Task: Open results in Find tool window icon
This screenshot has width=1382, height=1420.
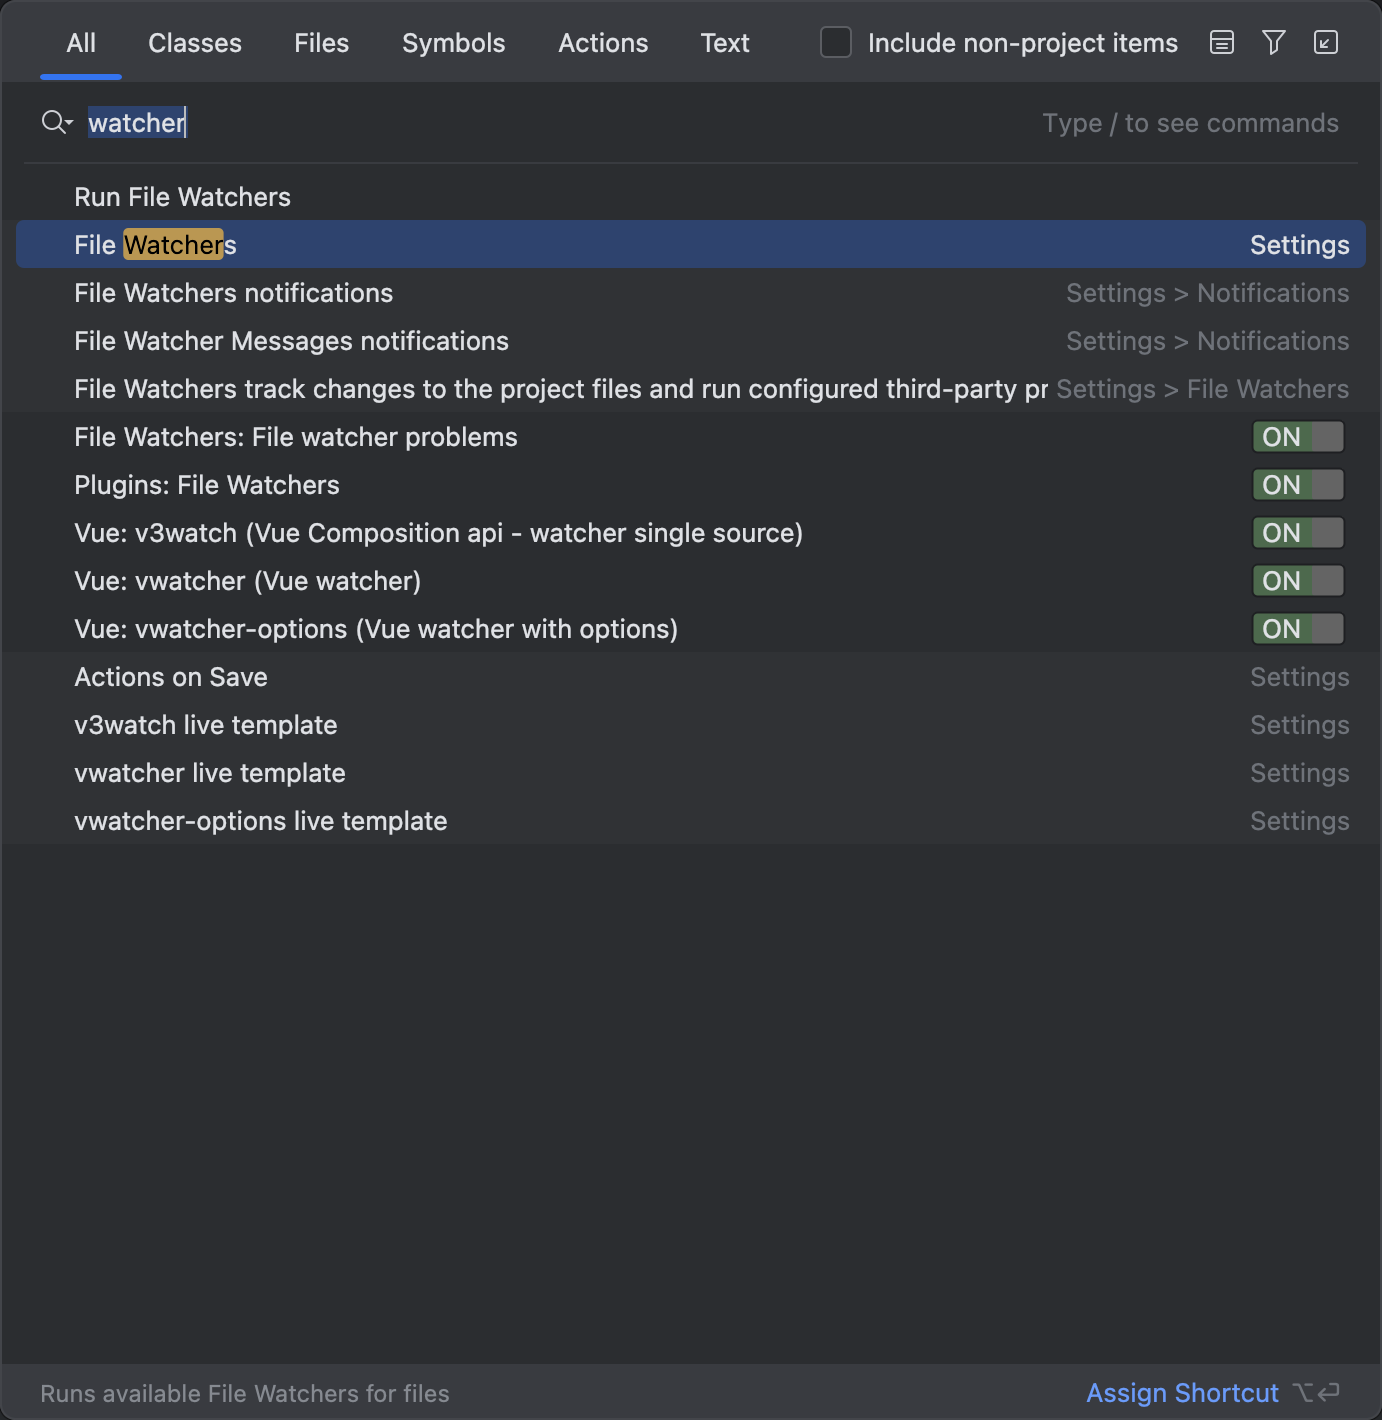Action: coord(1325,43)
